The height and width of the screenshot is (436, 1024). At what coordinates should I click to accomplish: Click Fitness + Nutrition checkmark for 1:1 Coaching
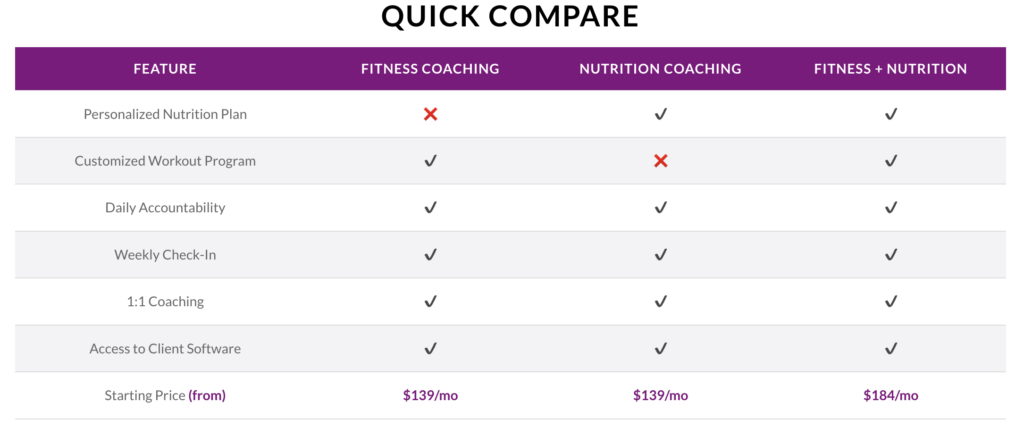[x=891, y=302]
